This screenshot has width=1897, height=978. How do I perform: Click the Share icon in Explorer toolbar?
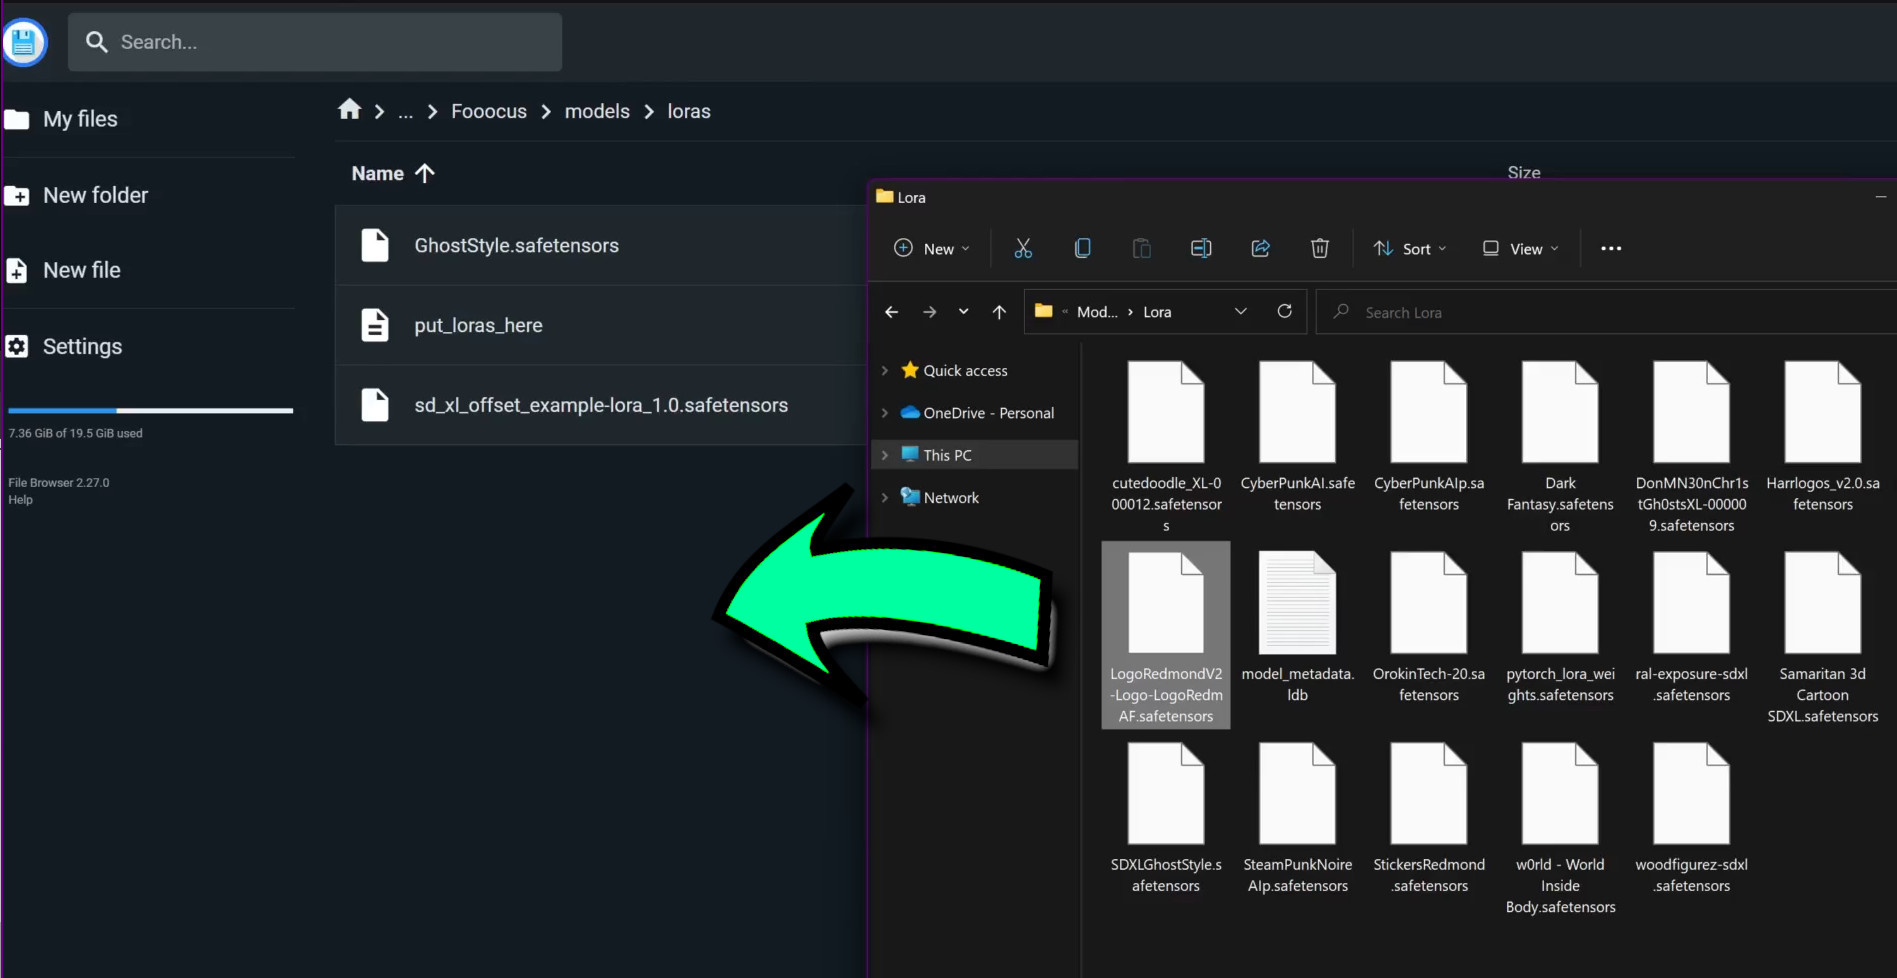(x=1260, y=248)
